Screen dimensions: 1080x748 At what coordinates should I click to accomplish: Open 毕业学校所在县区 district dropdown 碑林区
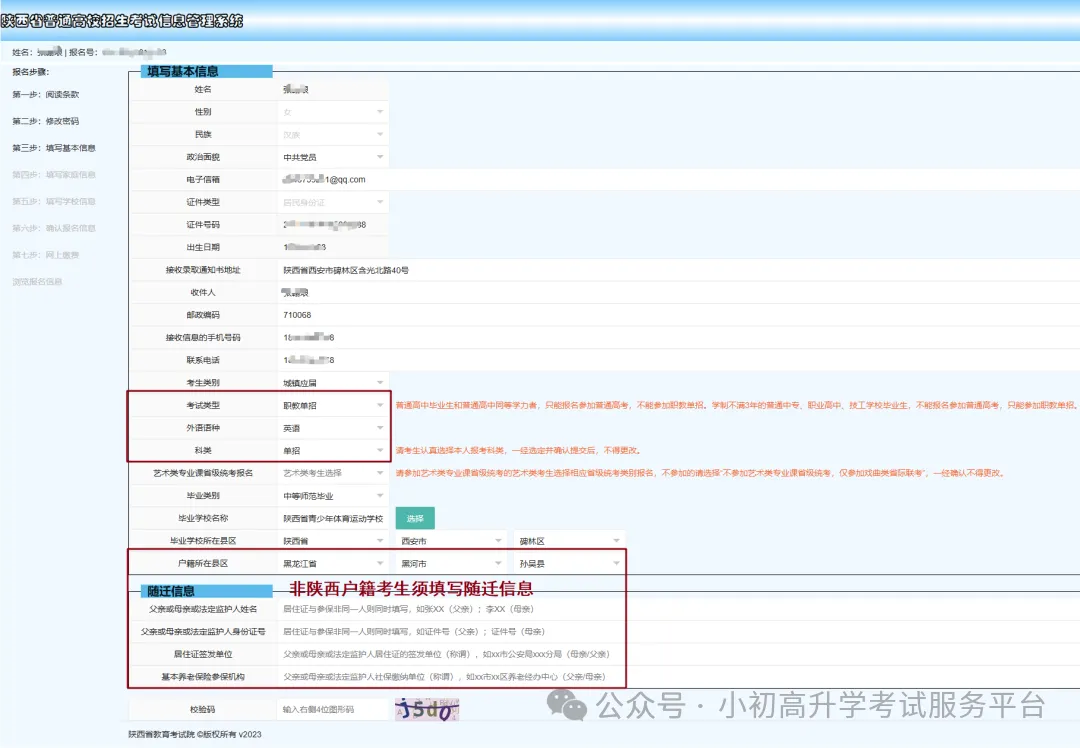tap(570, 541)
